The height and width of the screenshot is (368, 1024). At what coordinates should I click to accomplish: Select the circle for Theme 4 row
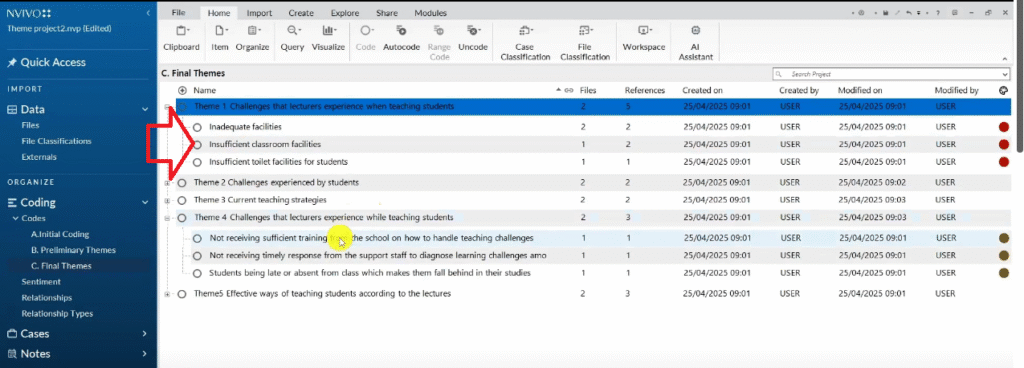tap(182, 218)
